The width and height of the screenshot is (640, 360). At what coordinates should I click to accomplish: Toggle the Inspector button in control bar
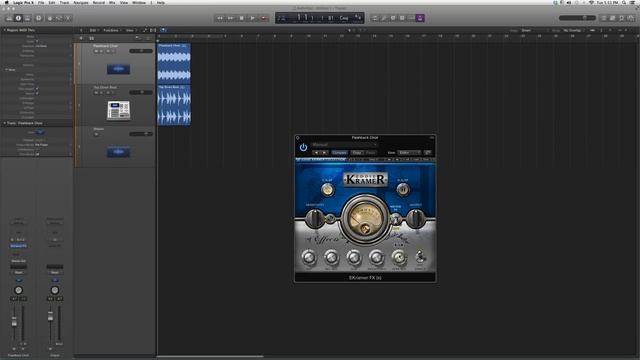click(x=18, y=18)
